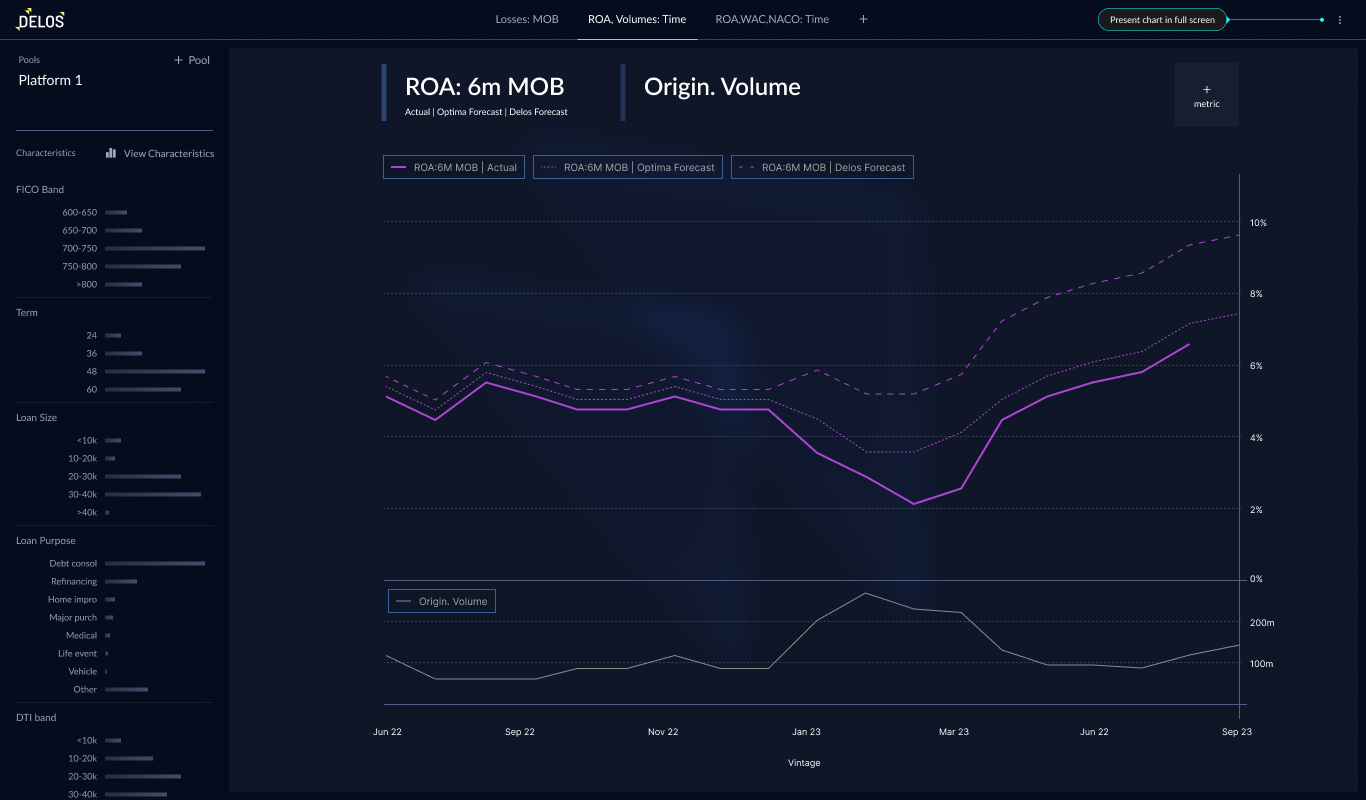1366x800 pixels.
Task: Open the three-dot options menu
Action: tap(1340, 20)
